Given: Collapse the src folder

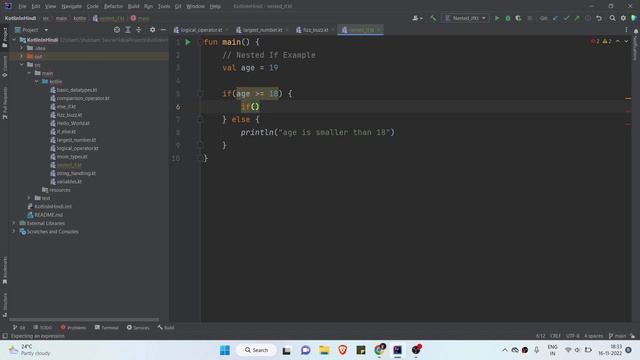Looking at the screenshot, I should click(22, 65).
